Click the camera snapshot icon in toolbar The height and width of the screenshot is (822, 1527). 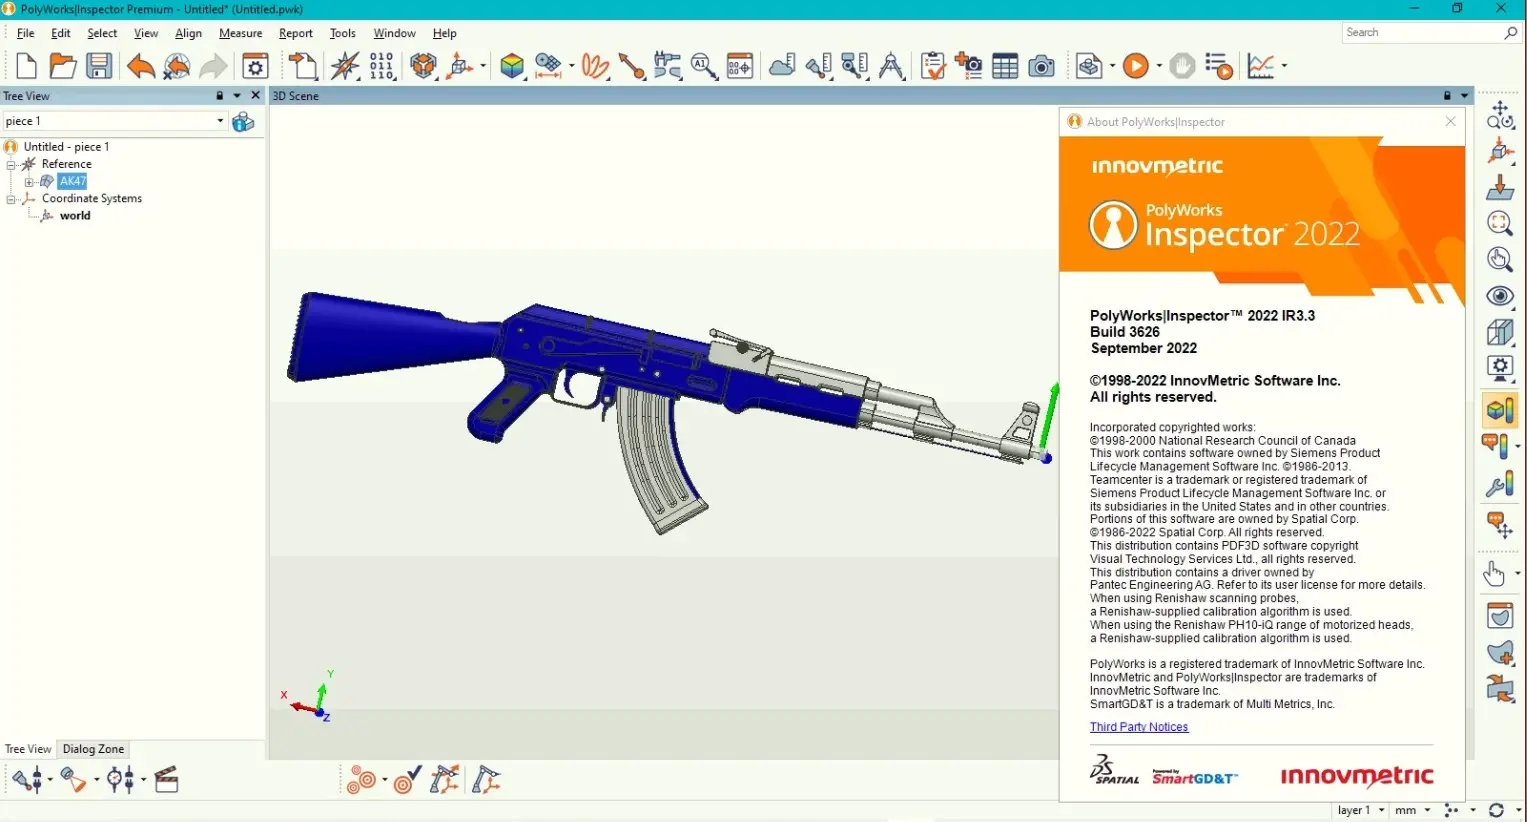click(x=1041, y=67)
